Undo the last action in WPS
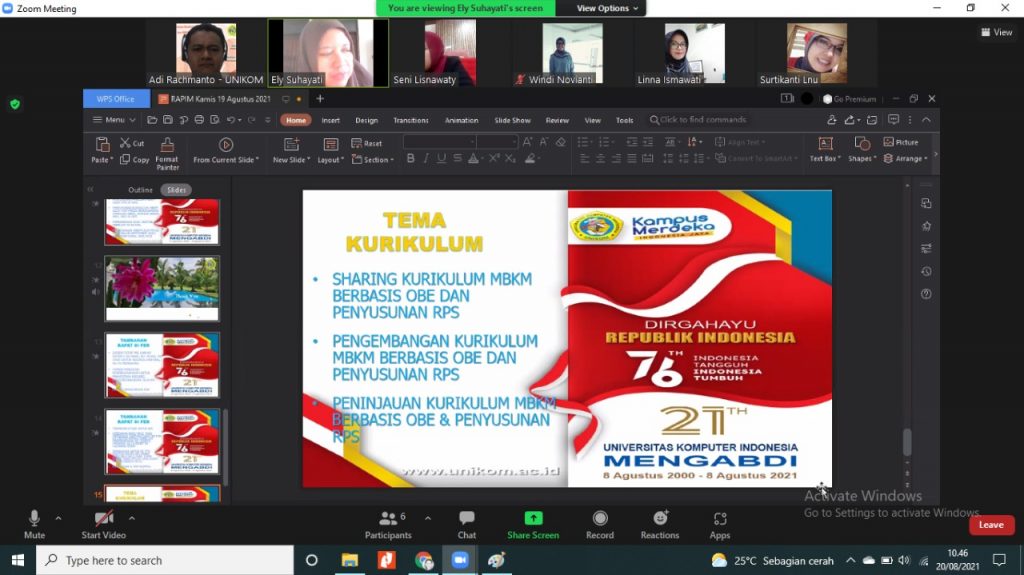The image size is (1024, 575). pyautogui.click(x=231, y=120)
